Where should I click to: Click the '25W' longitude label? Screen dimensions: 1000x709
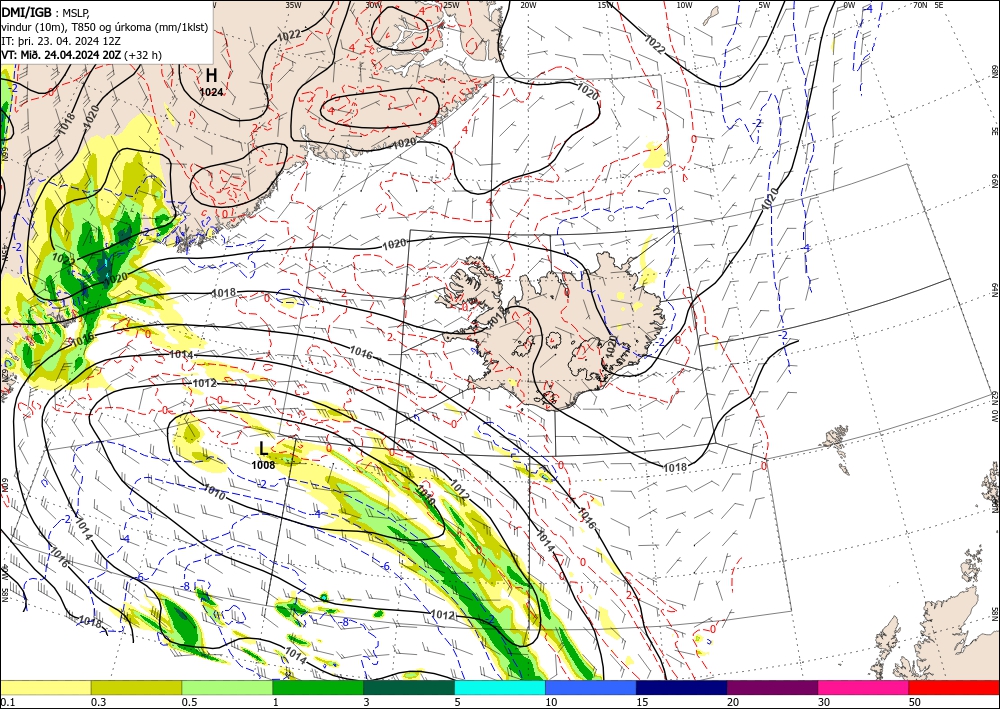(x=451, y=5)
